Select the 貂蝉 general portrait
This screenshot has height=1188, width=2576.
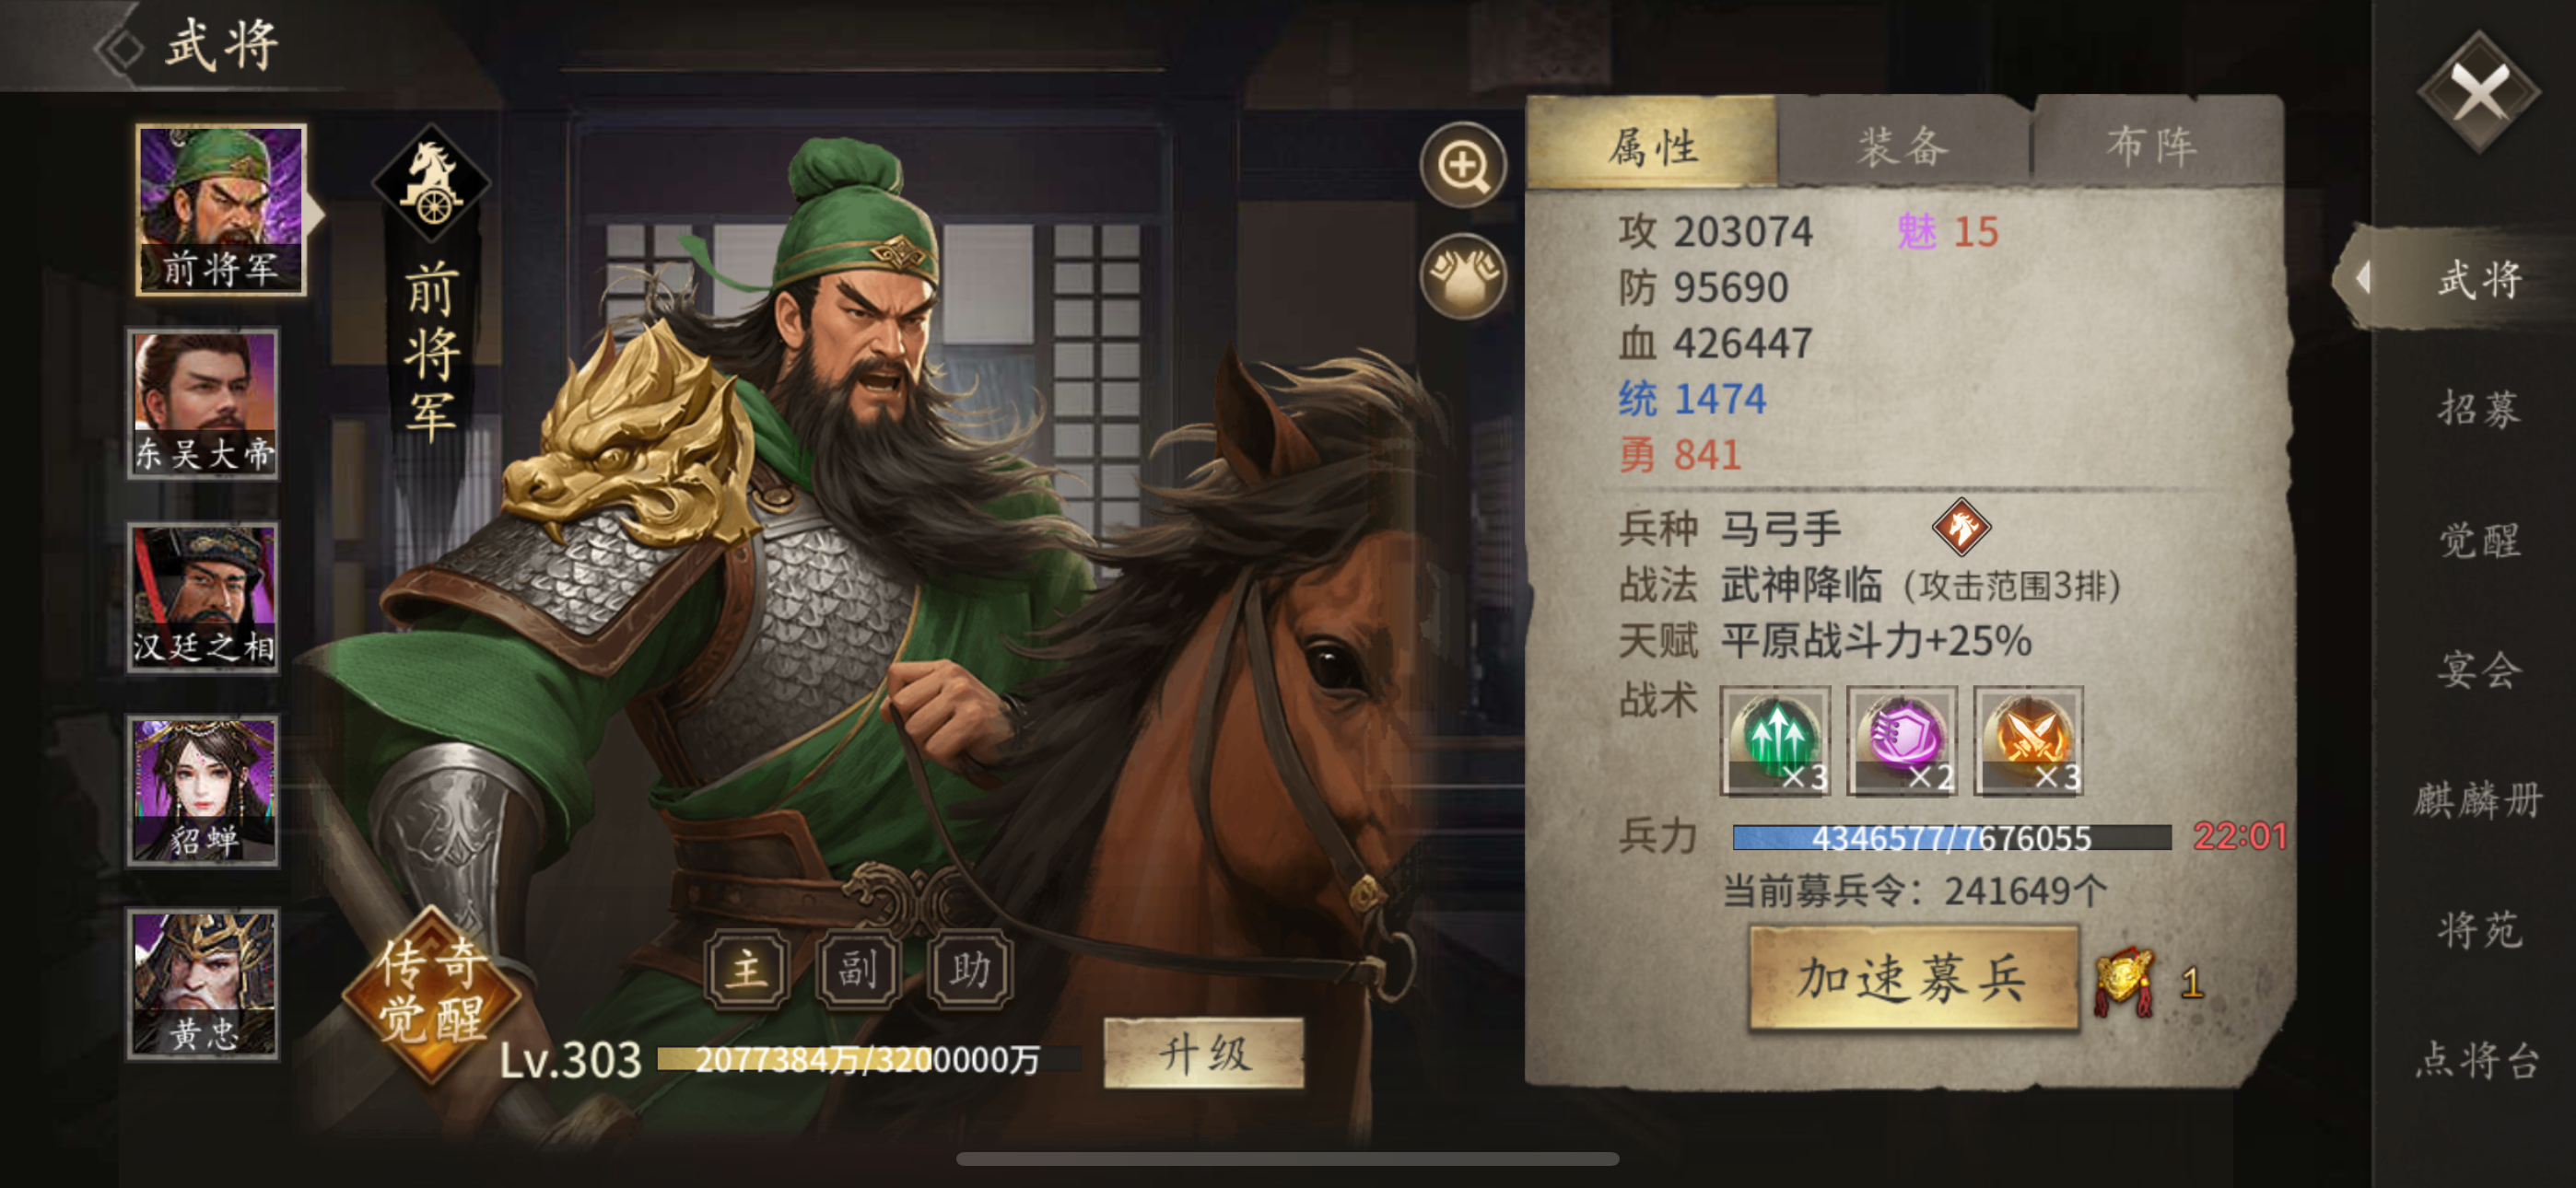pyautogui.click(x=202, y=790)
